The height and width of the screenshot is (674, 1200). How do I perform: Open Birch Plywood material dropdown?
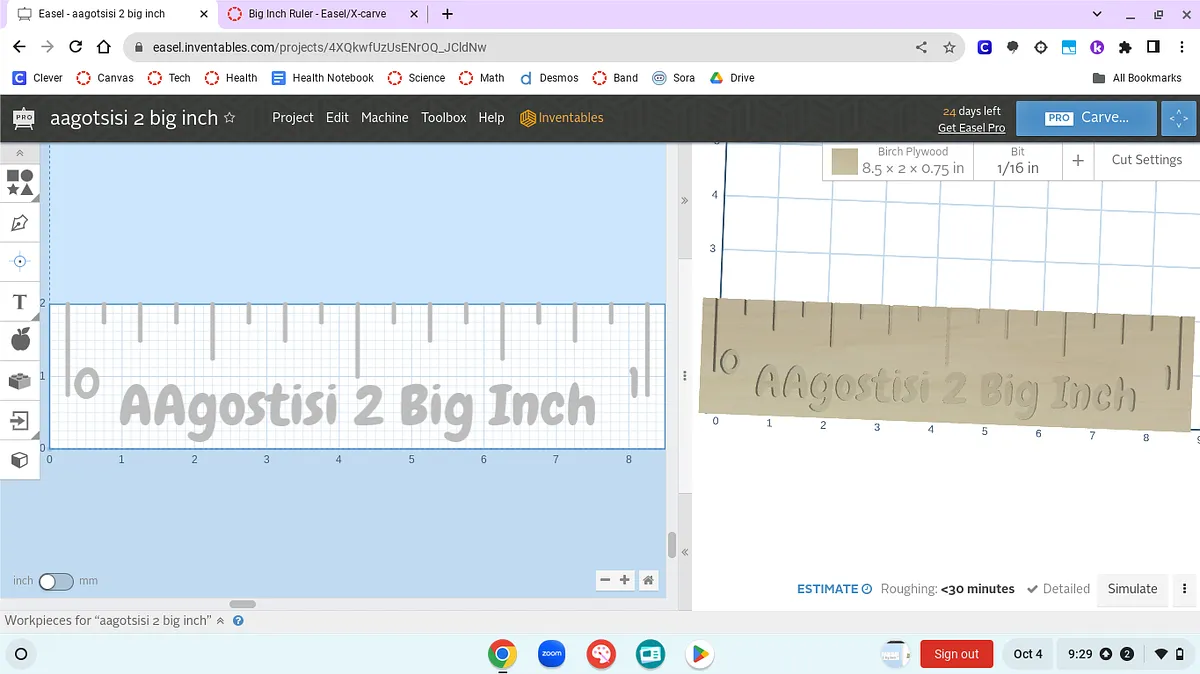[x=912, y=160]
